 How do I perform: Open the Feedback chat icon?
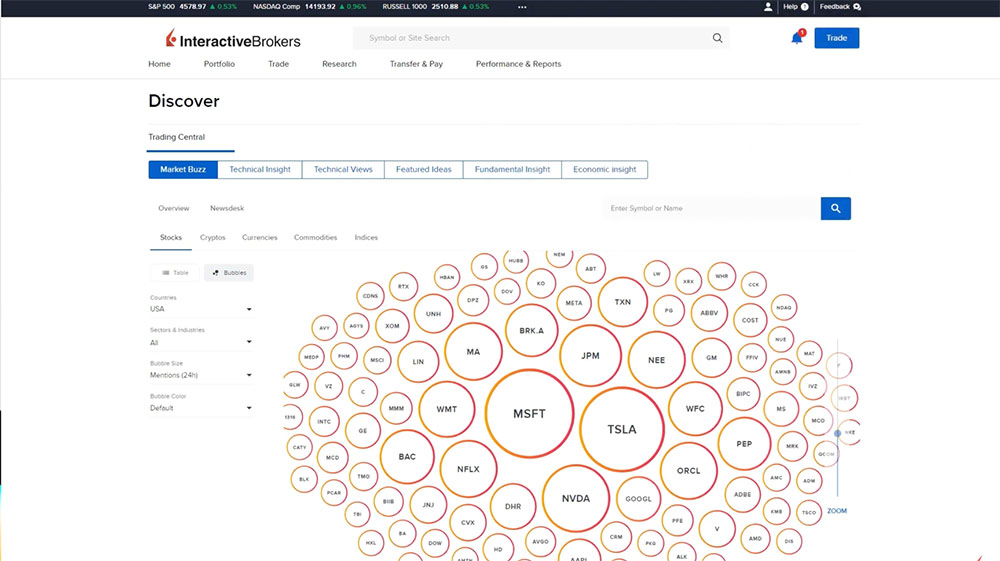point(857,7)
